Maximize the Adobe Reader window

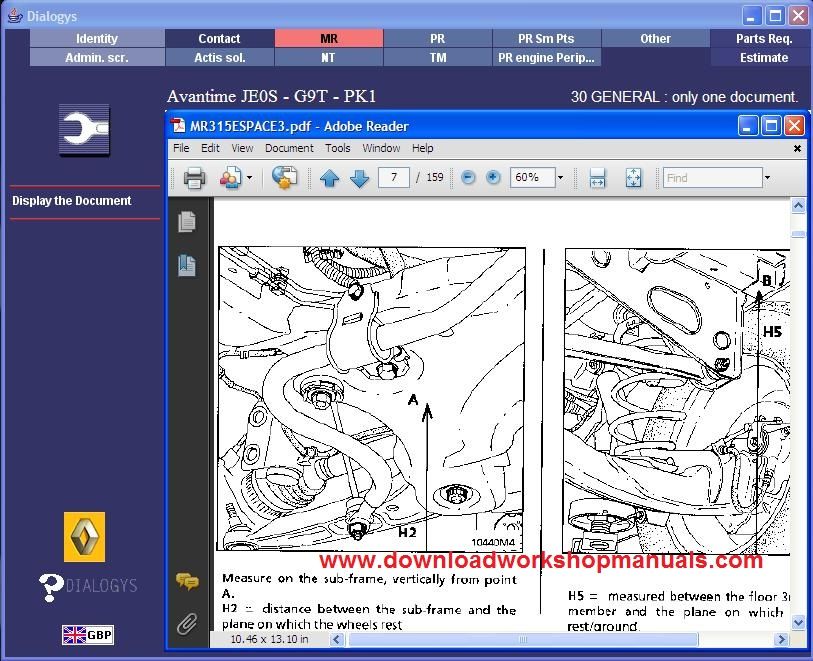(x=770, y=126)
